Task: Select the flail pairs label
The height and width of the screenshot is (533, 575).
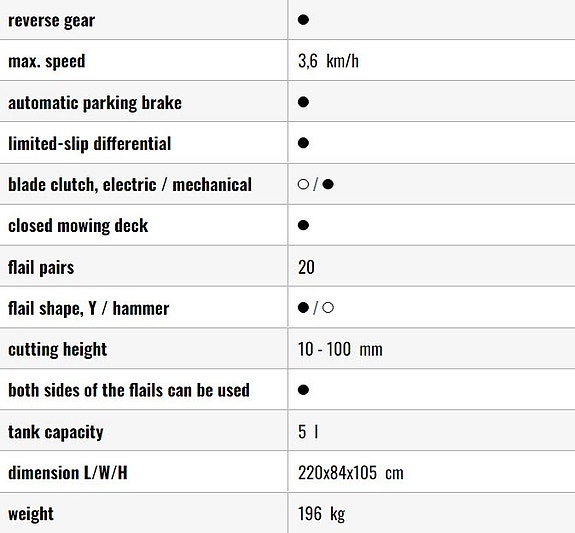Action: [x=41, y=267]
